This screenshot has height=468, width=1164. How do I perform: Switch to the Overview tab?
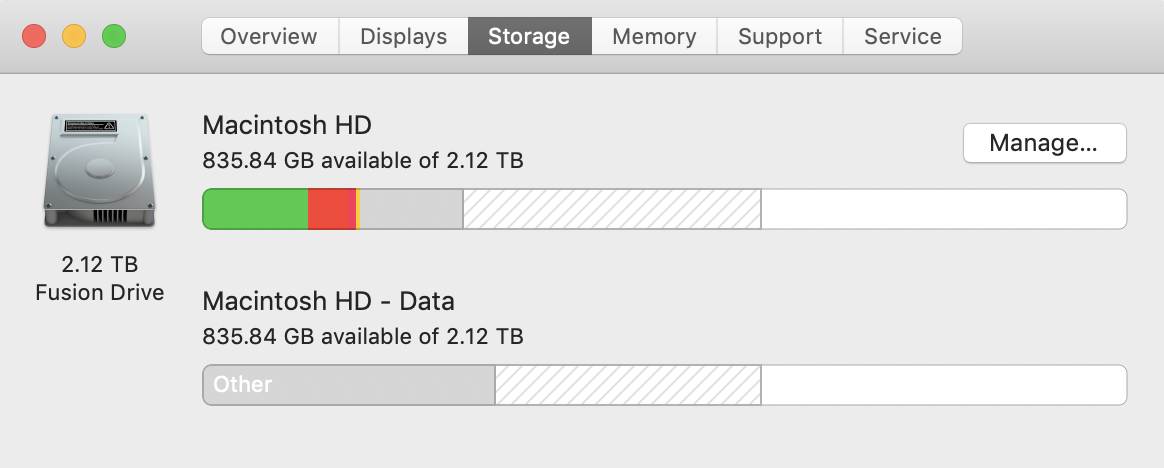click(x=269, y=37)
